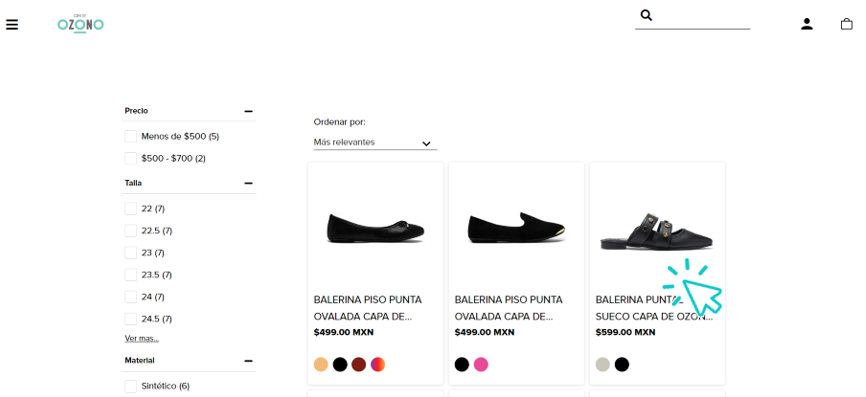Image resolution: width=866 pixels, height=397 pixels.
Task: Choose dark red swatch on first product
Action: [x=359, y=364]
